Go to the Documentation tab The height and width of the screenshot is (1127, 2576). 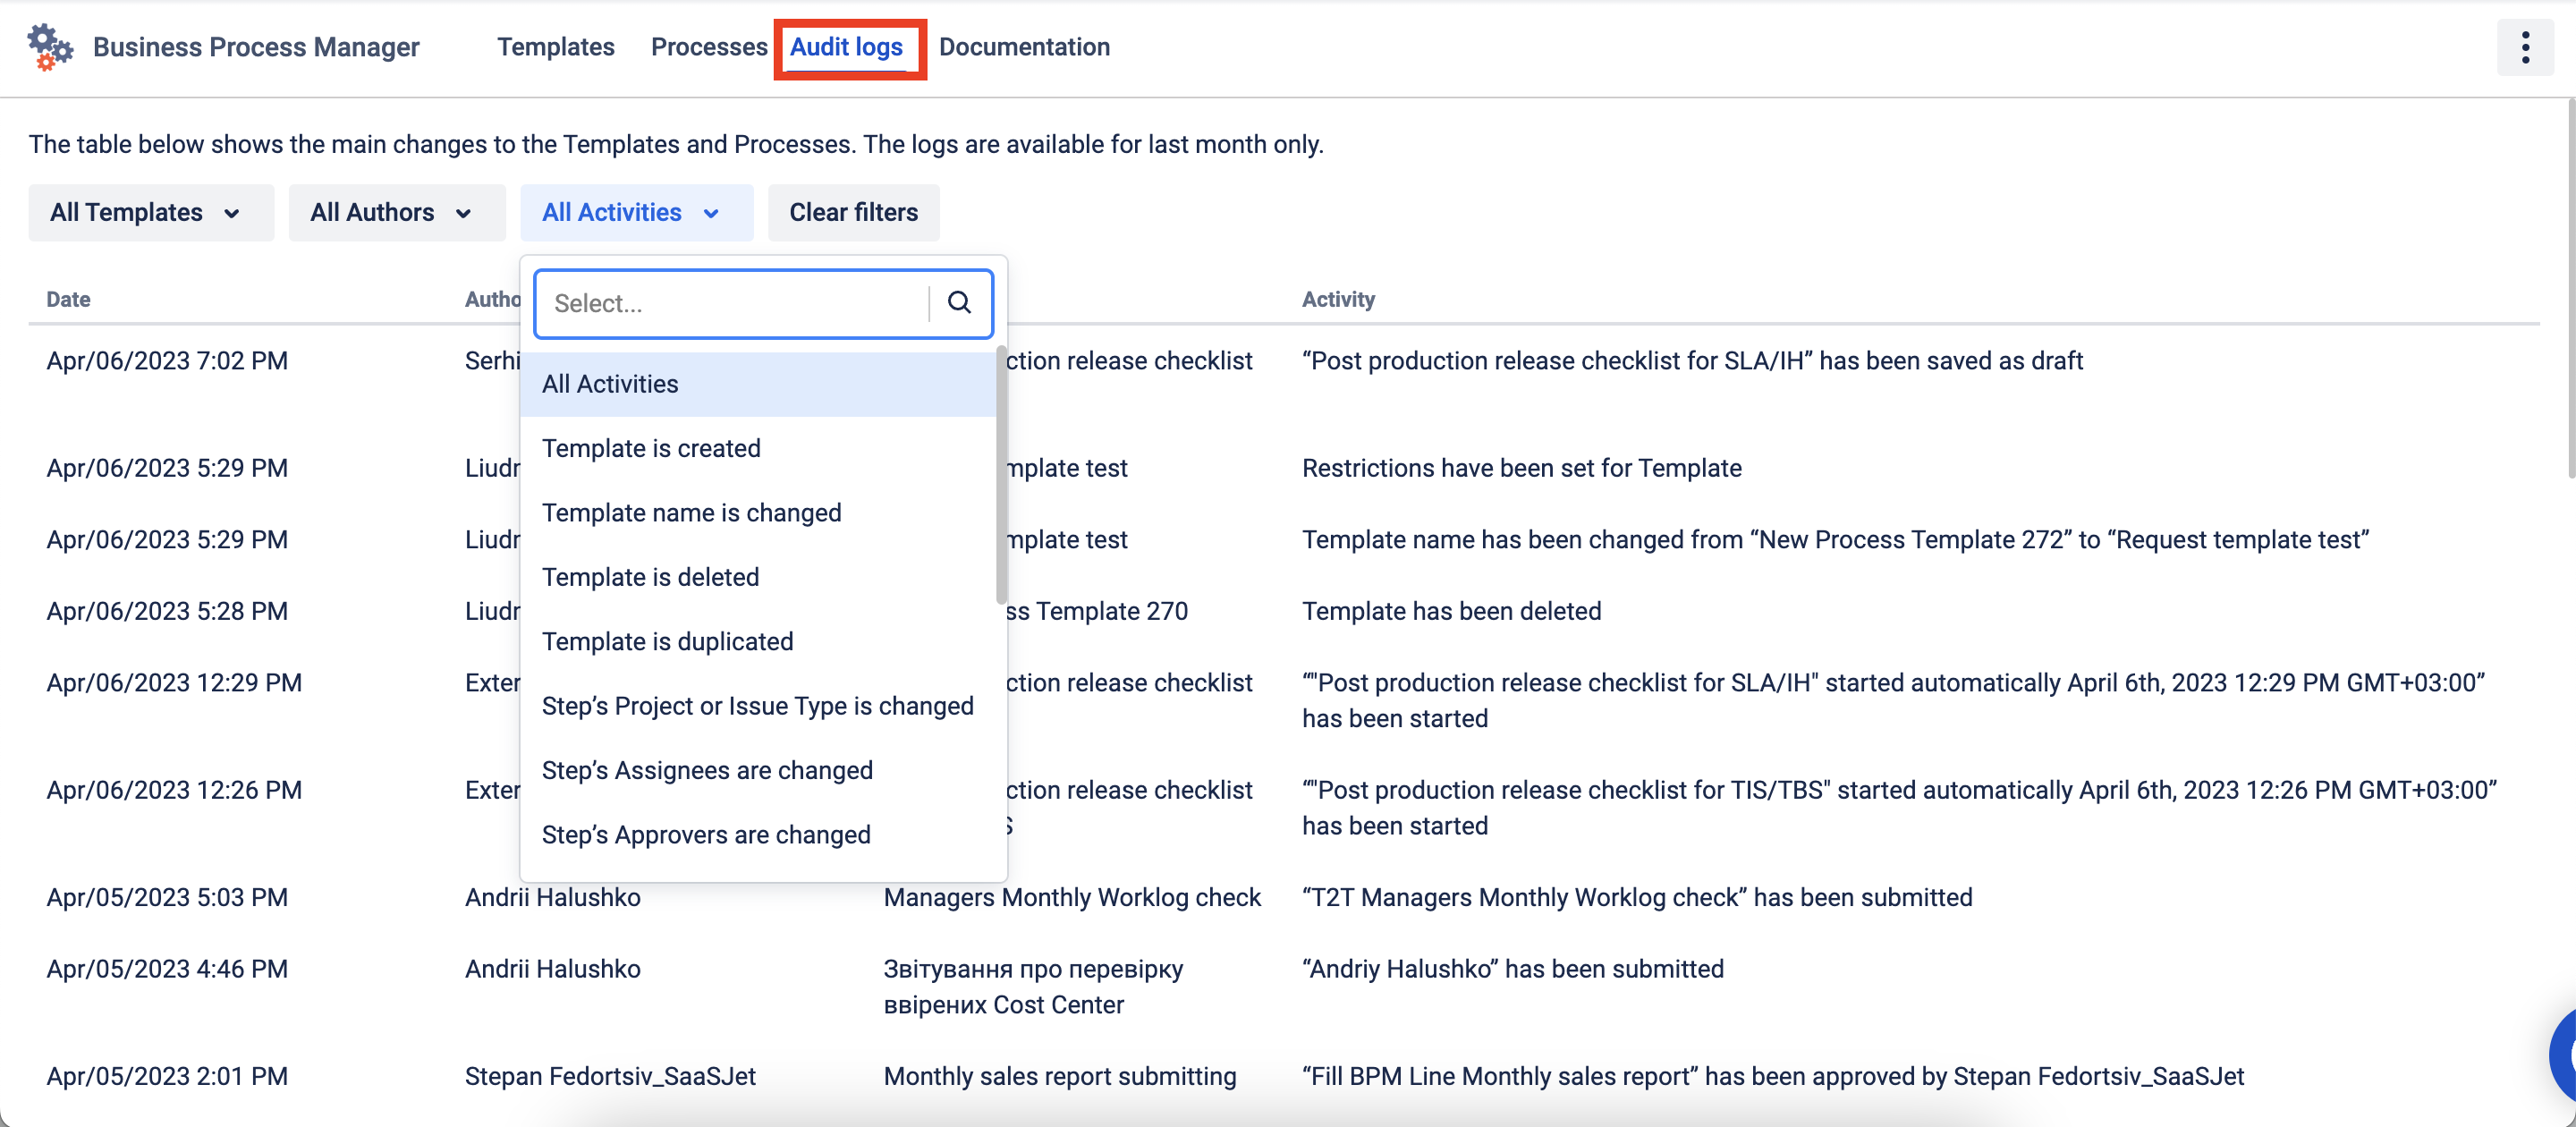1023,47
